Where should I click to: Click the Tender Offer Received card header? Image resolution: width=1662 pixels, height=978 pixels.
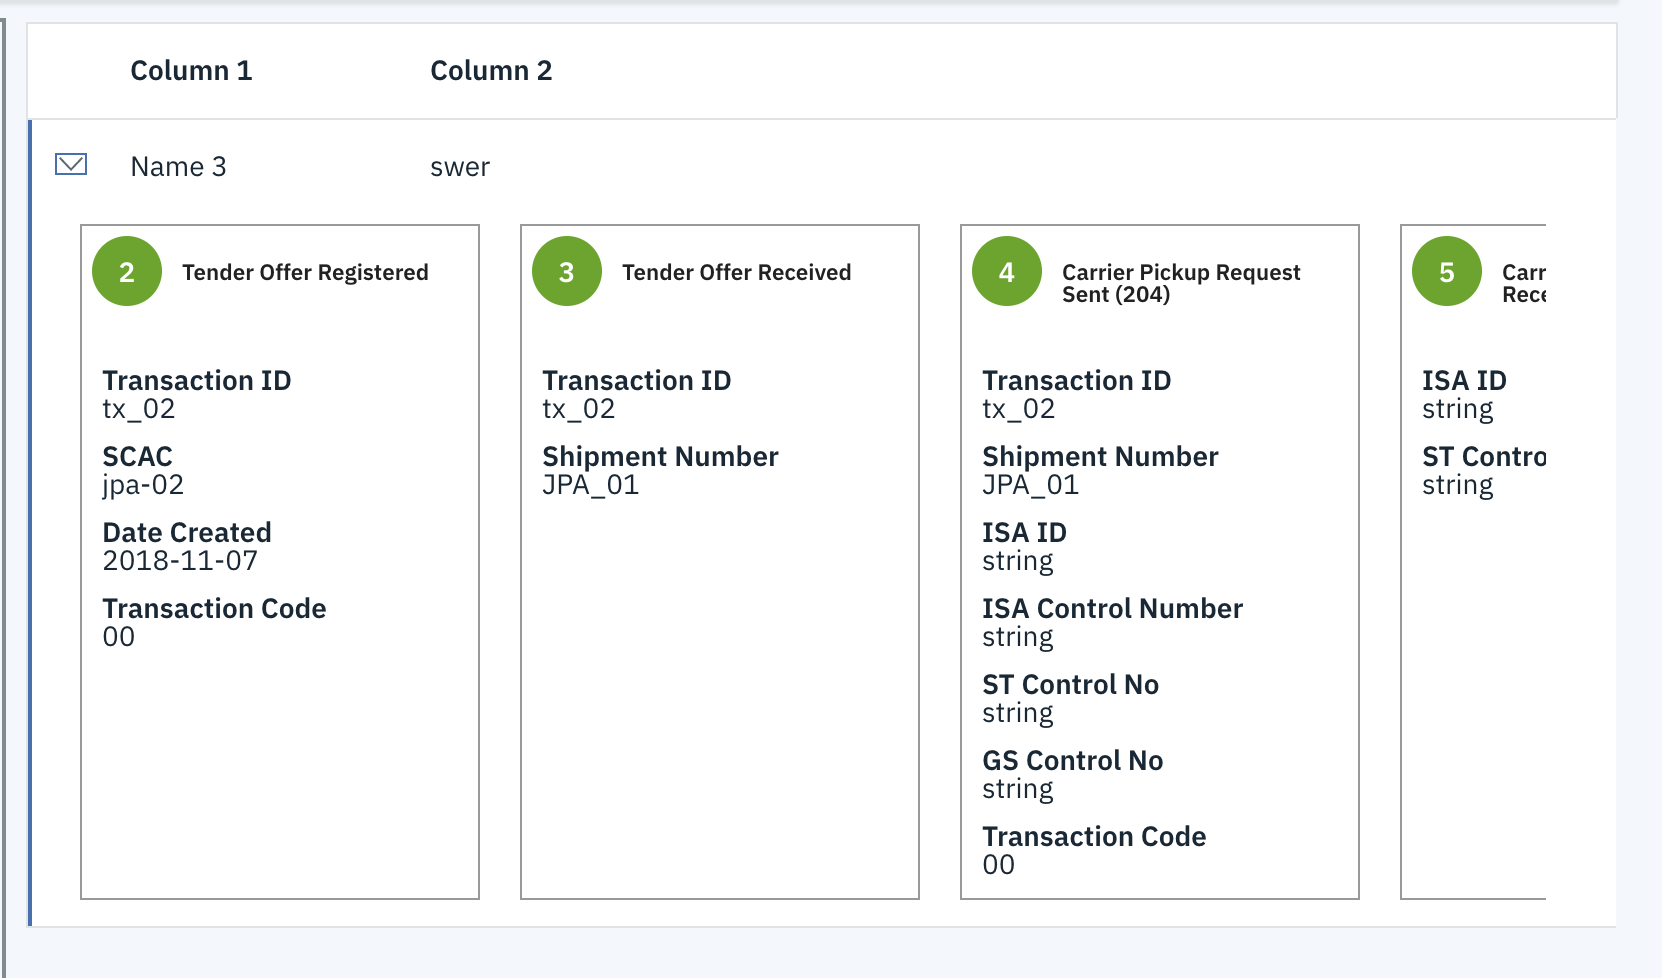(x=737, y=271)
